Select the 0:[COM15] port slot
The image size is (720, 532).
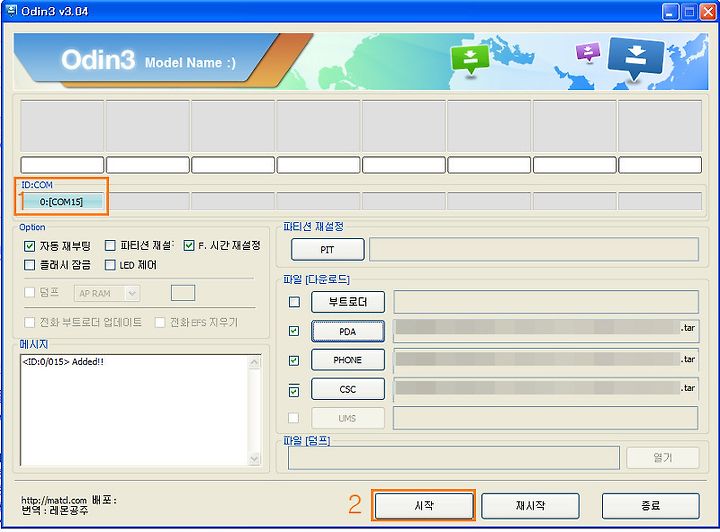click(x=62, y=202)
